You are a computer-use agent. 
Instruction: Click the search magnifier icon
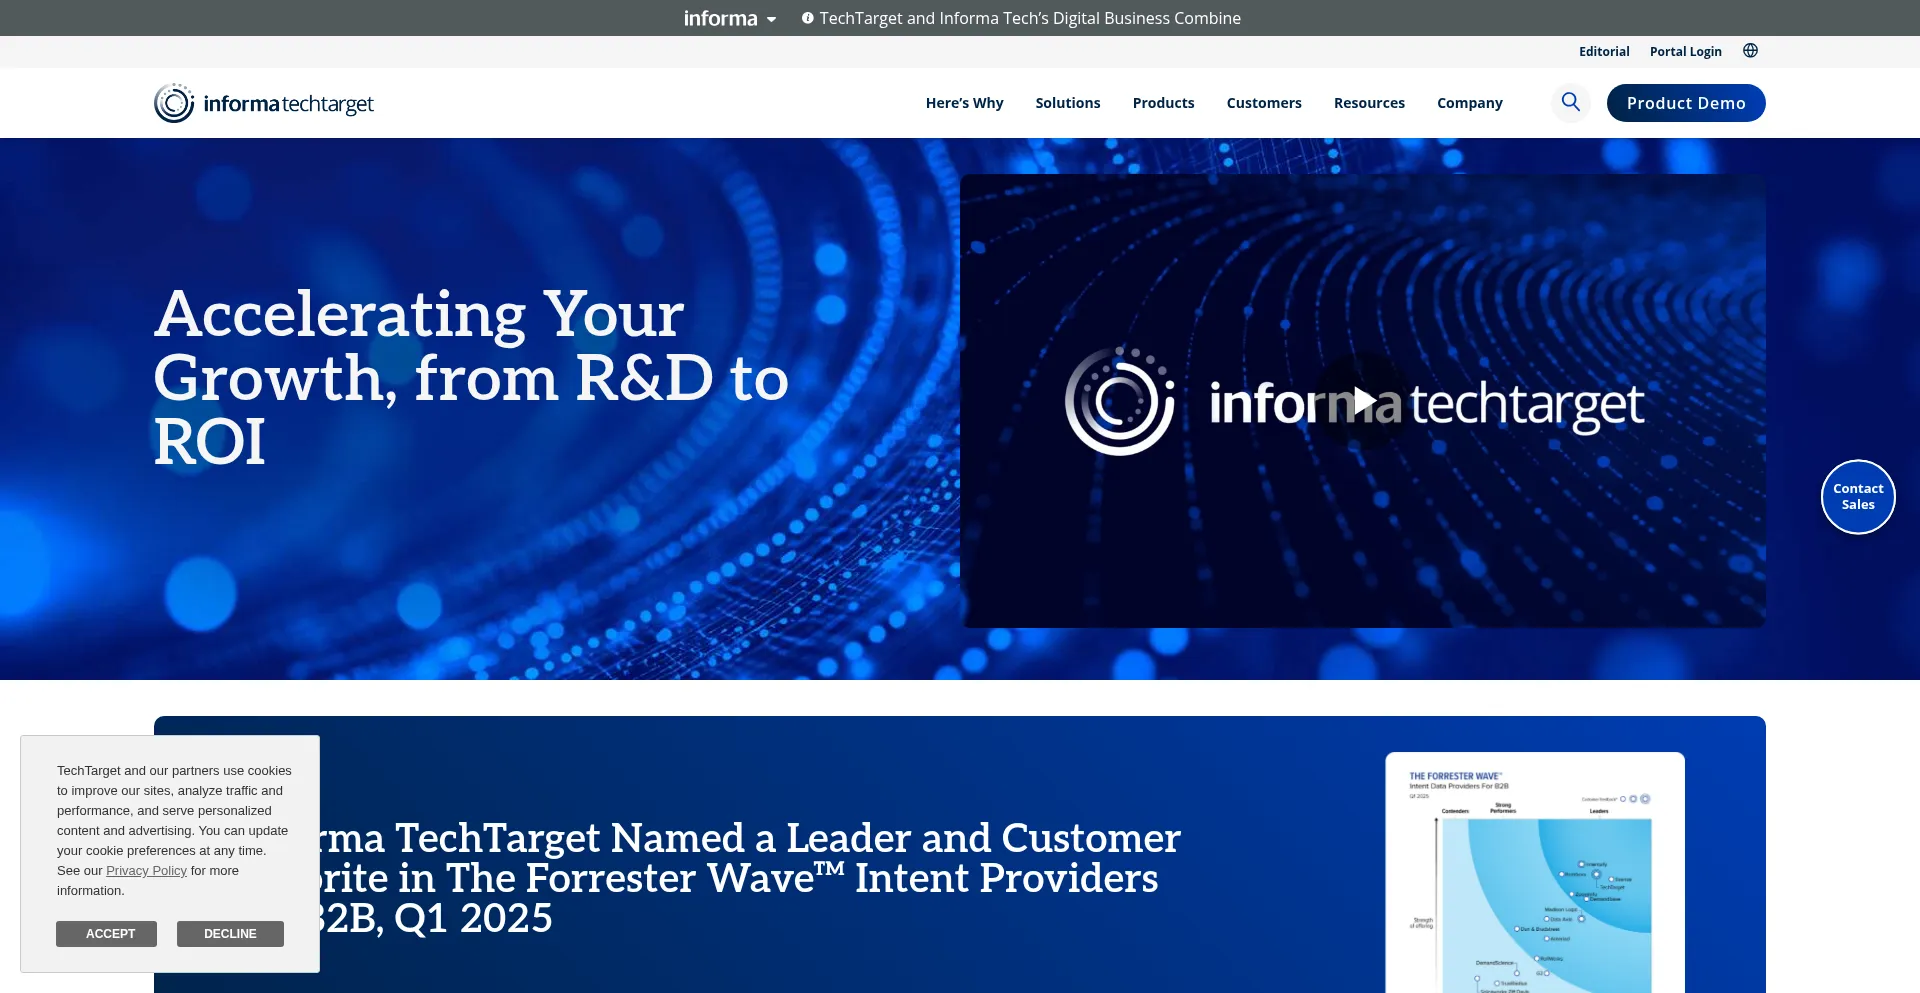[x=1570, y=102]
